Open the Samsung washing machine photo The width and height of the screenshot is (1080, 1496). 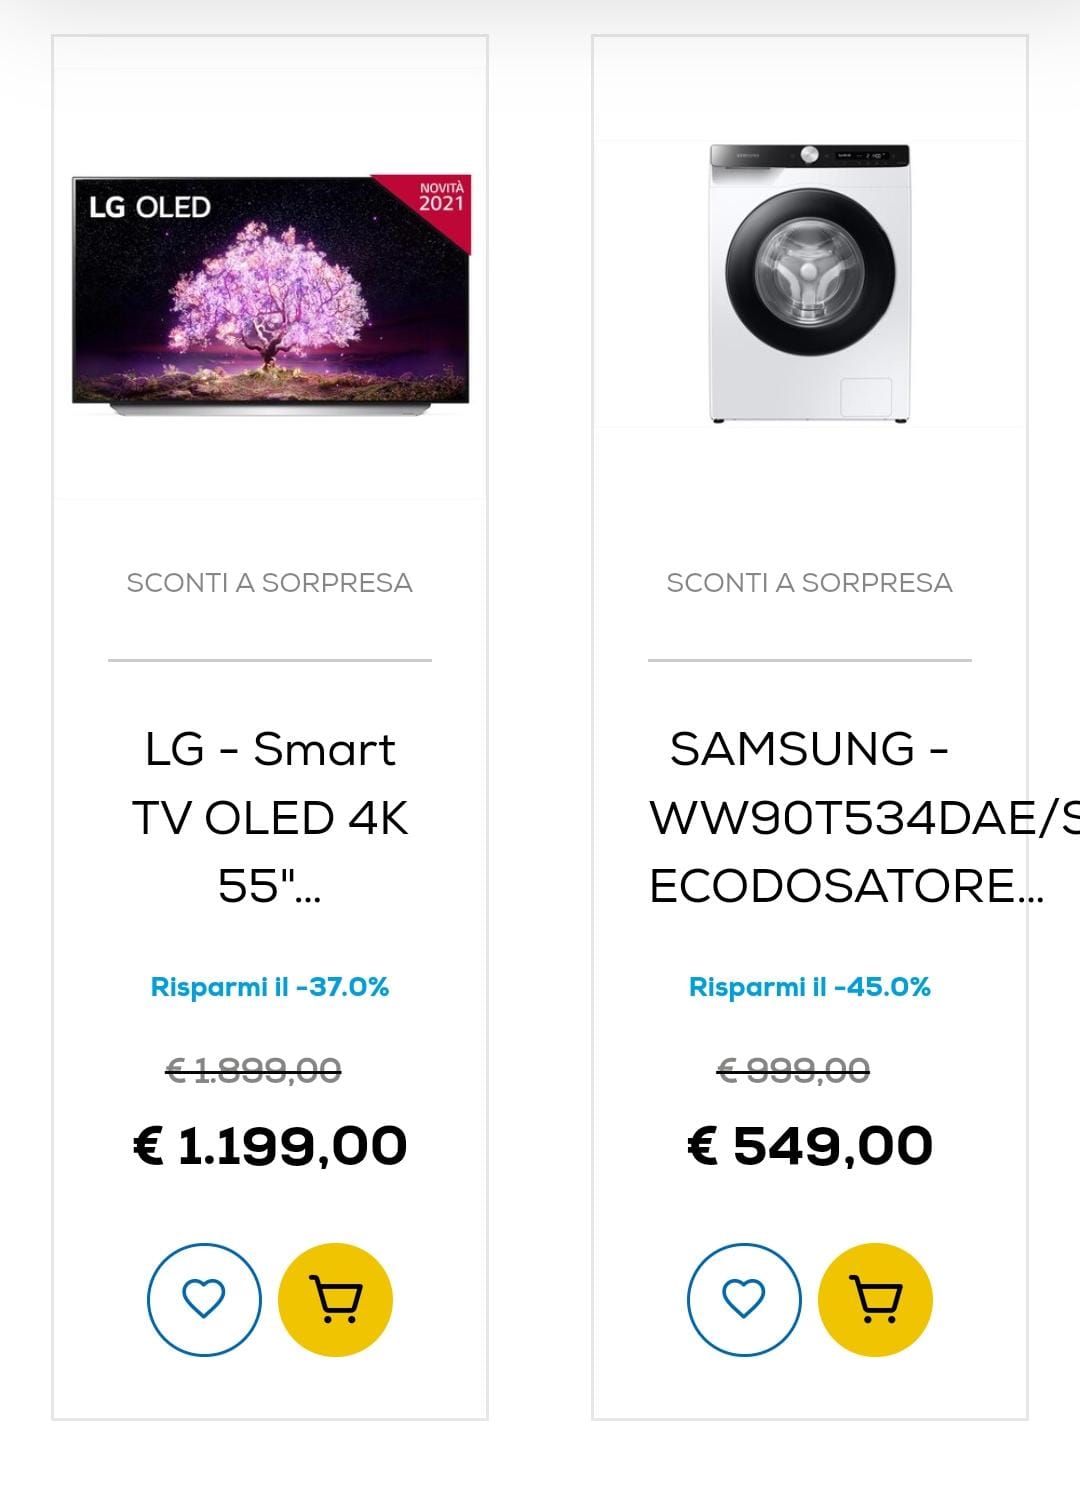[810, 285]
